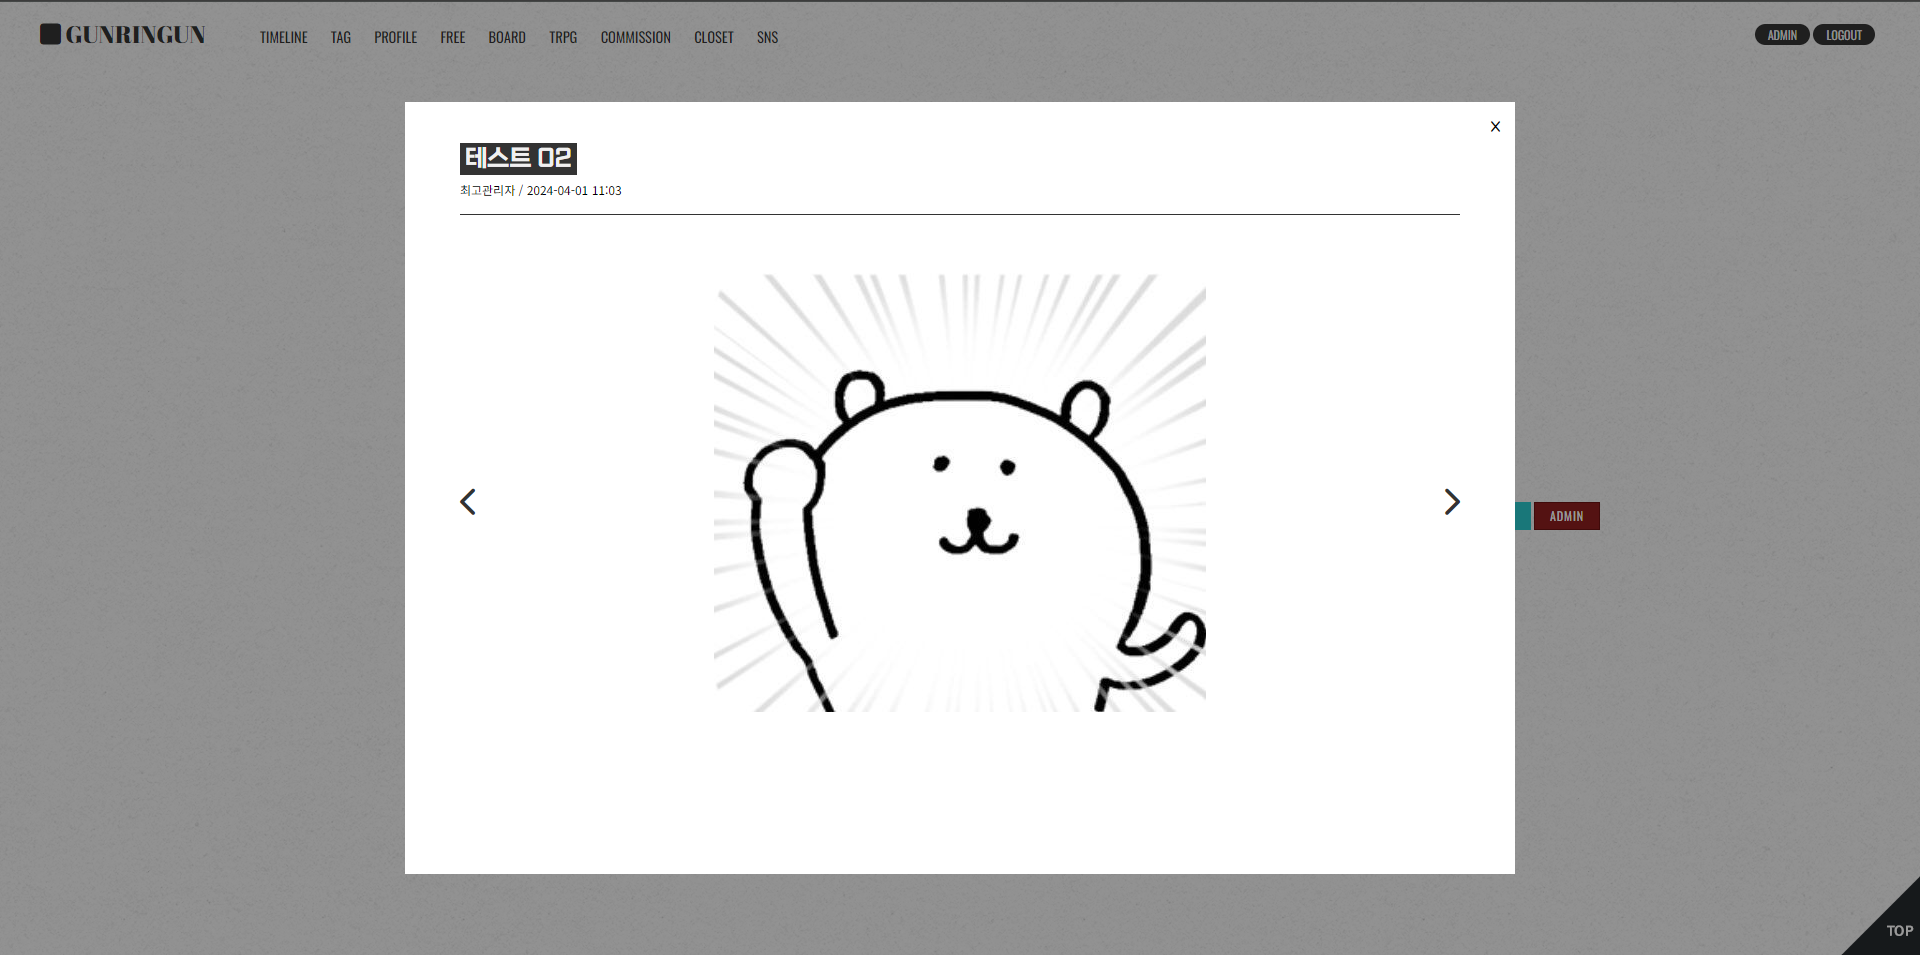Click the bear illustration image
Image resolution: width=1920 pixels, height=955 pixels.
[960, 493]
